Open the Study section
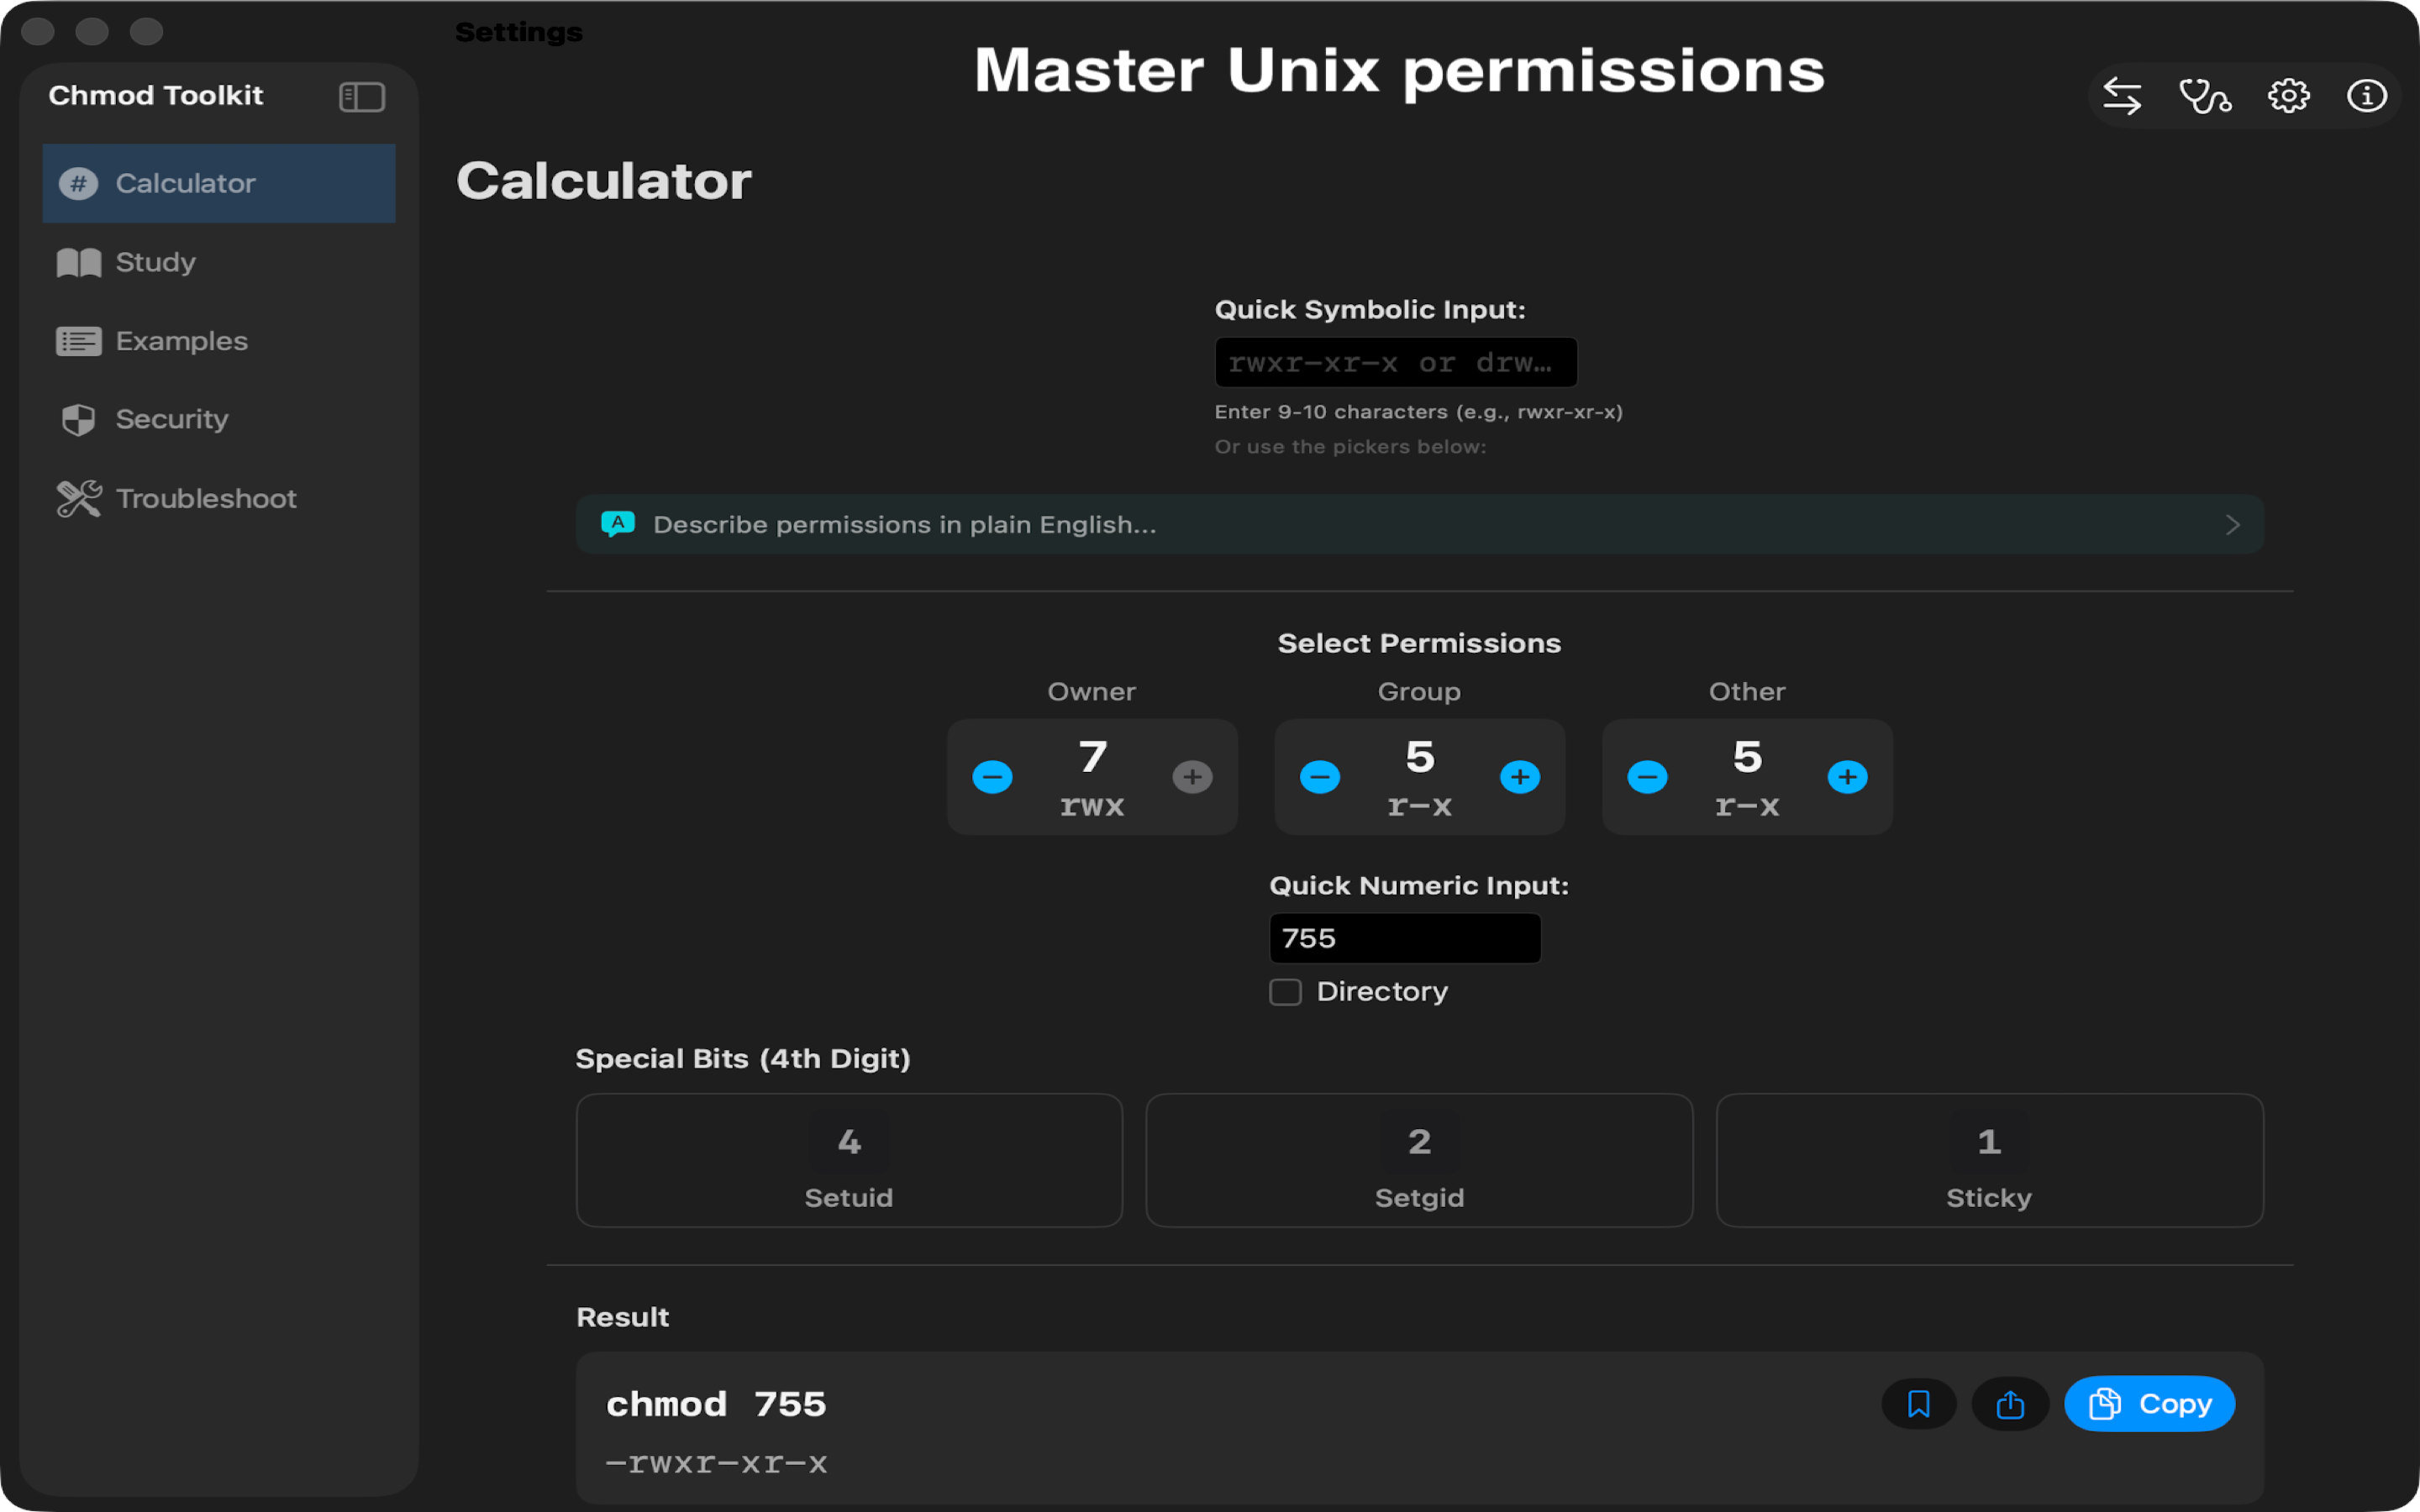Viewport: 2420px width, 1512px height. coord(219,262)
